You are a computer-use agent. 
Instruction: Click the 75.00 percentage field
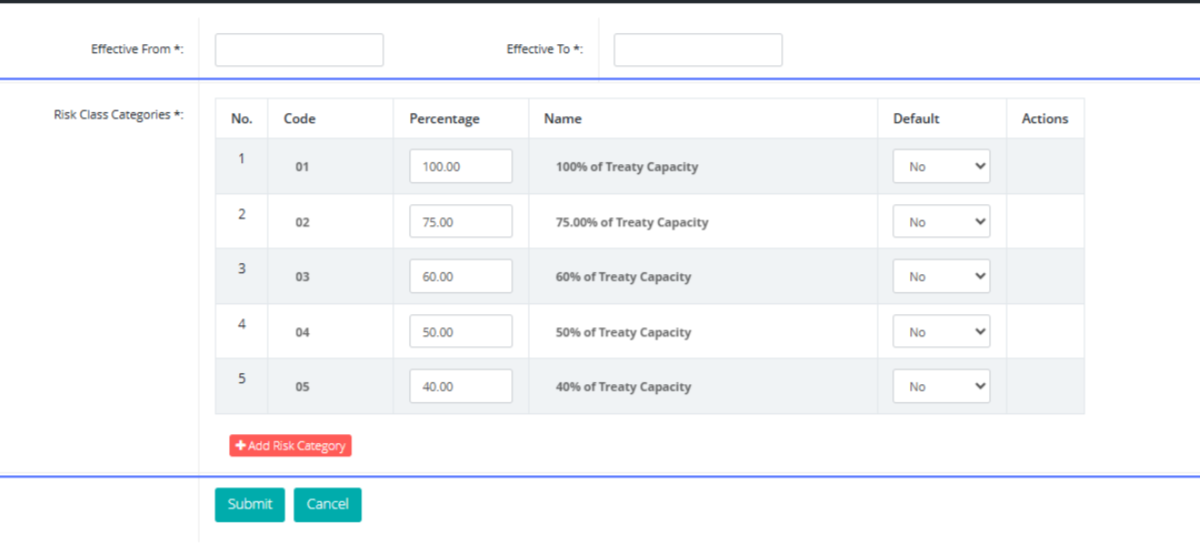tap(460, 222)
